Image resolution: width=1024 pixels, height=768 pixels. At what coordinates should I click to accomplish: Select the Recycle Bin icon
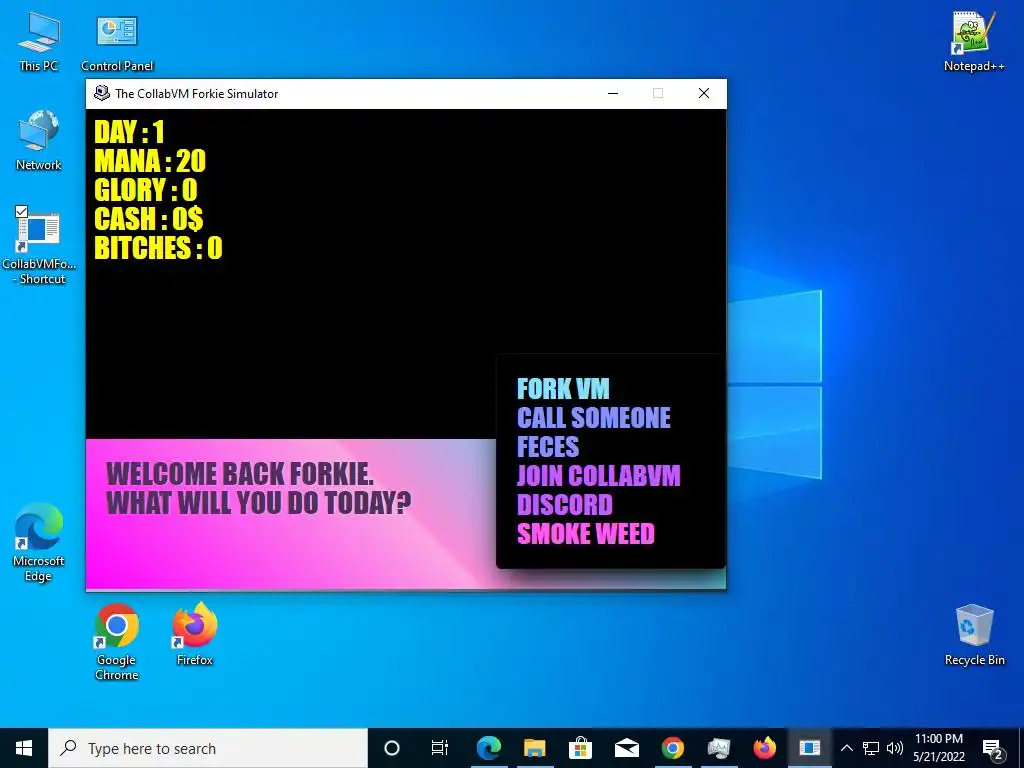point(974,635)
